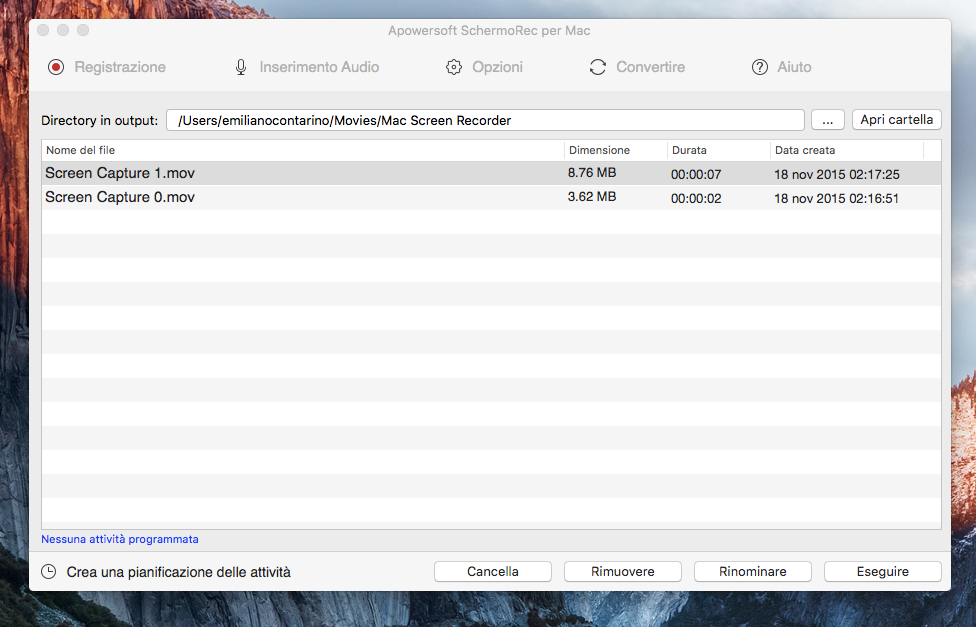Viewport: 976px width, 627px height.
Task: Open Inserimento Audio settings
Action: click(319, 67)
